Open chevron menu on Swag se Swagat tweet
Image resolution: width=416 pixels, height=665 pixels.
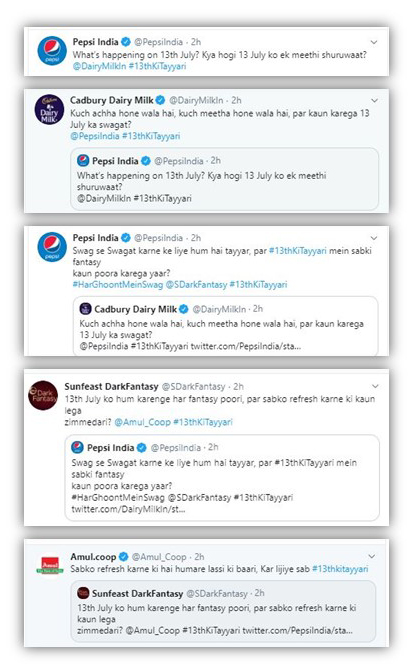coord(374,238)
